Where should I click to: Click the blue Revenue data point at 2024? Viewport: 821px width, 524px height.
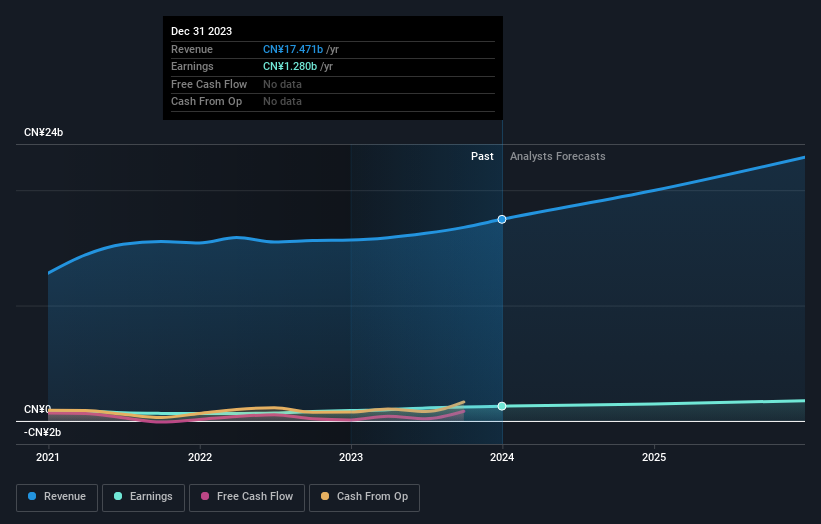502,219
